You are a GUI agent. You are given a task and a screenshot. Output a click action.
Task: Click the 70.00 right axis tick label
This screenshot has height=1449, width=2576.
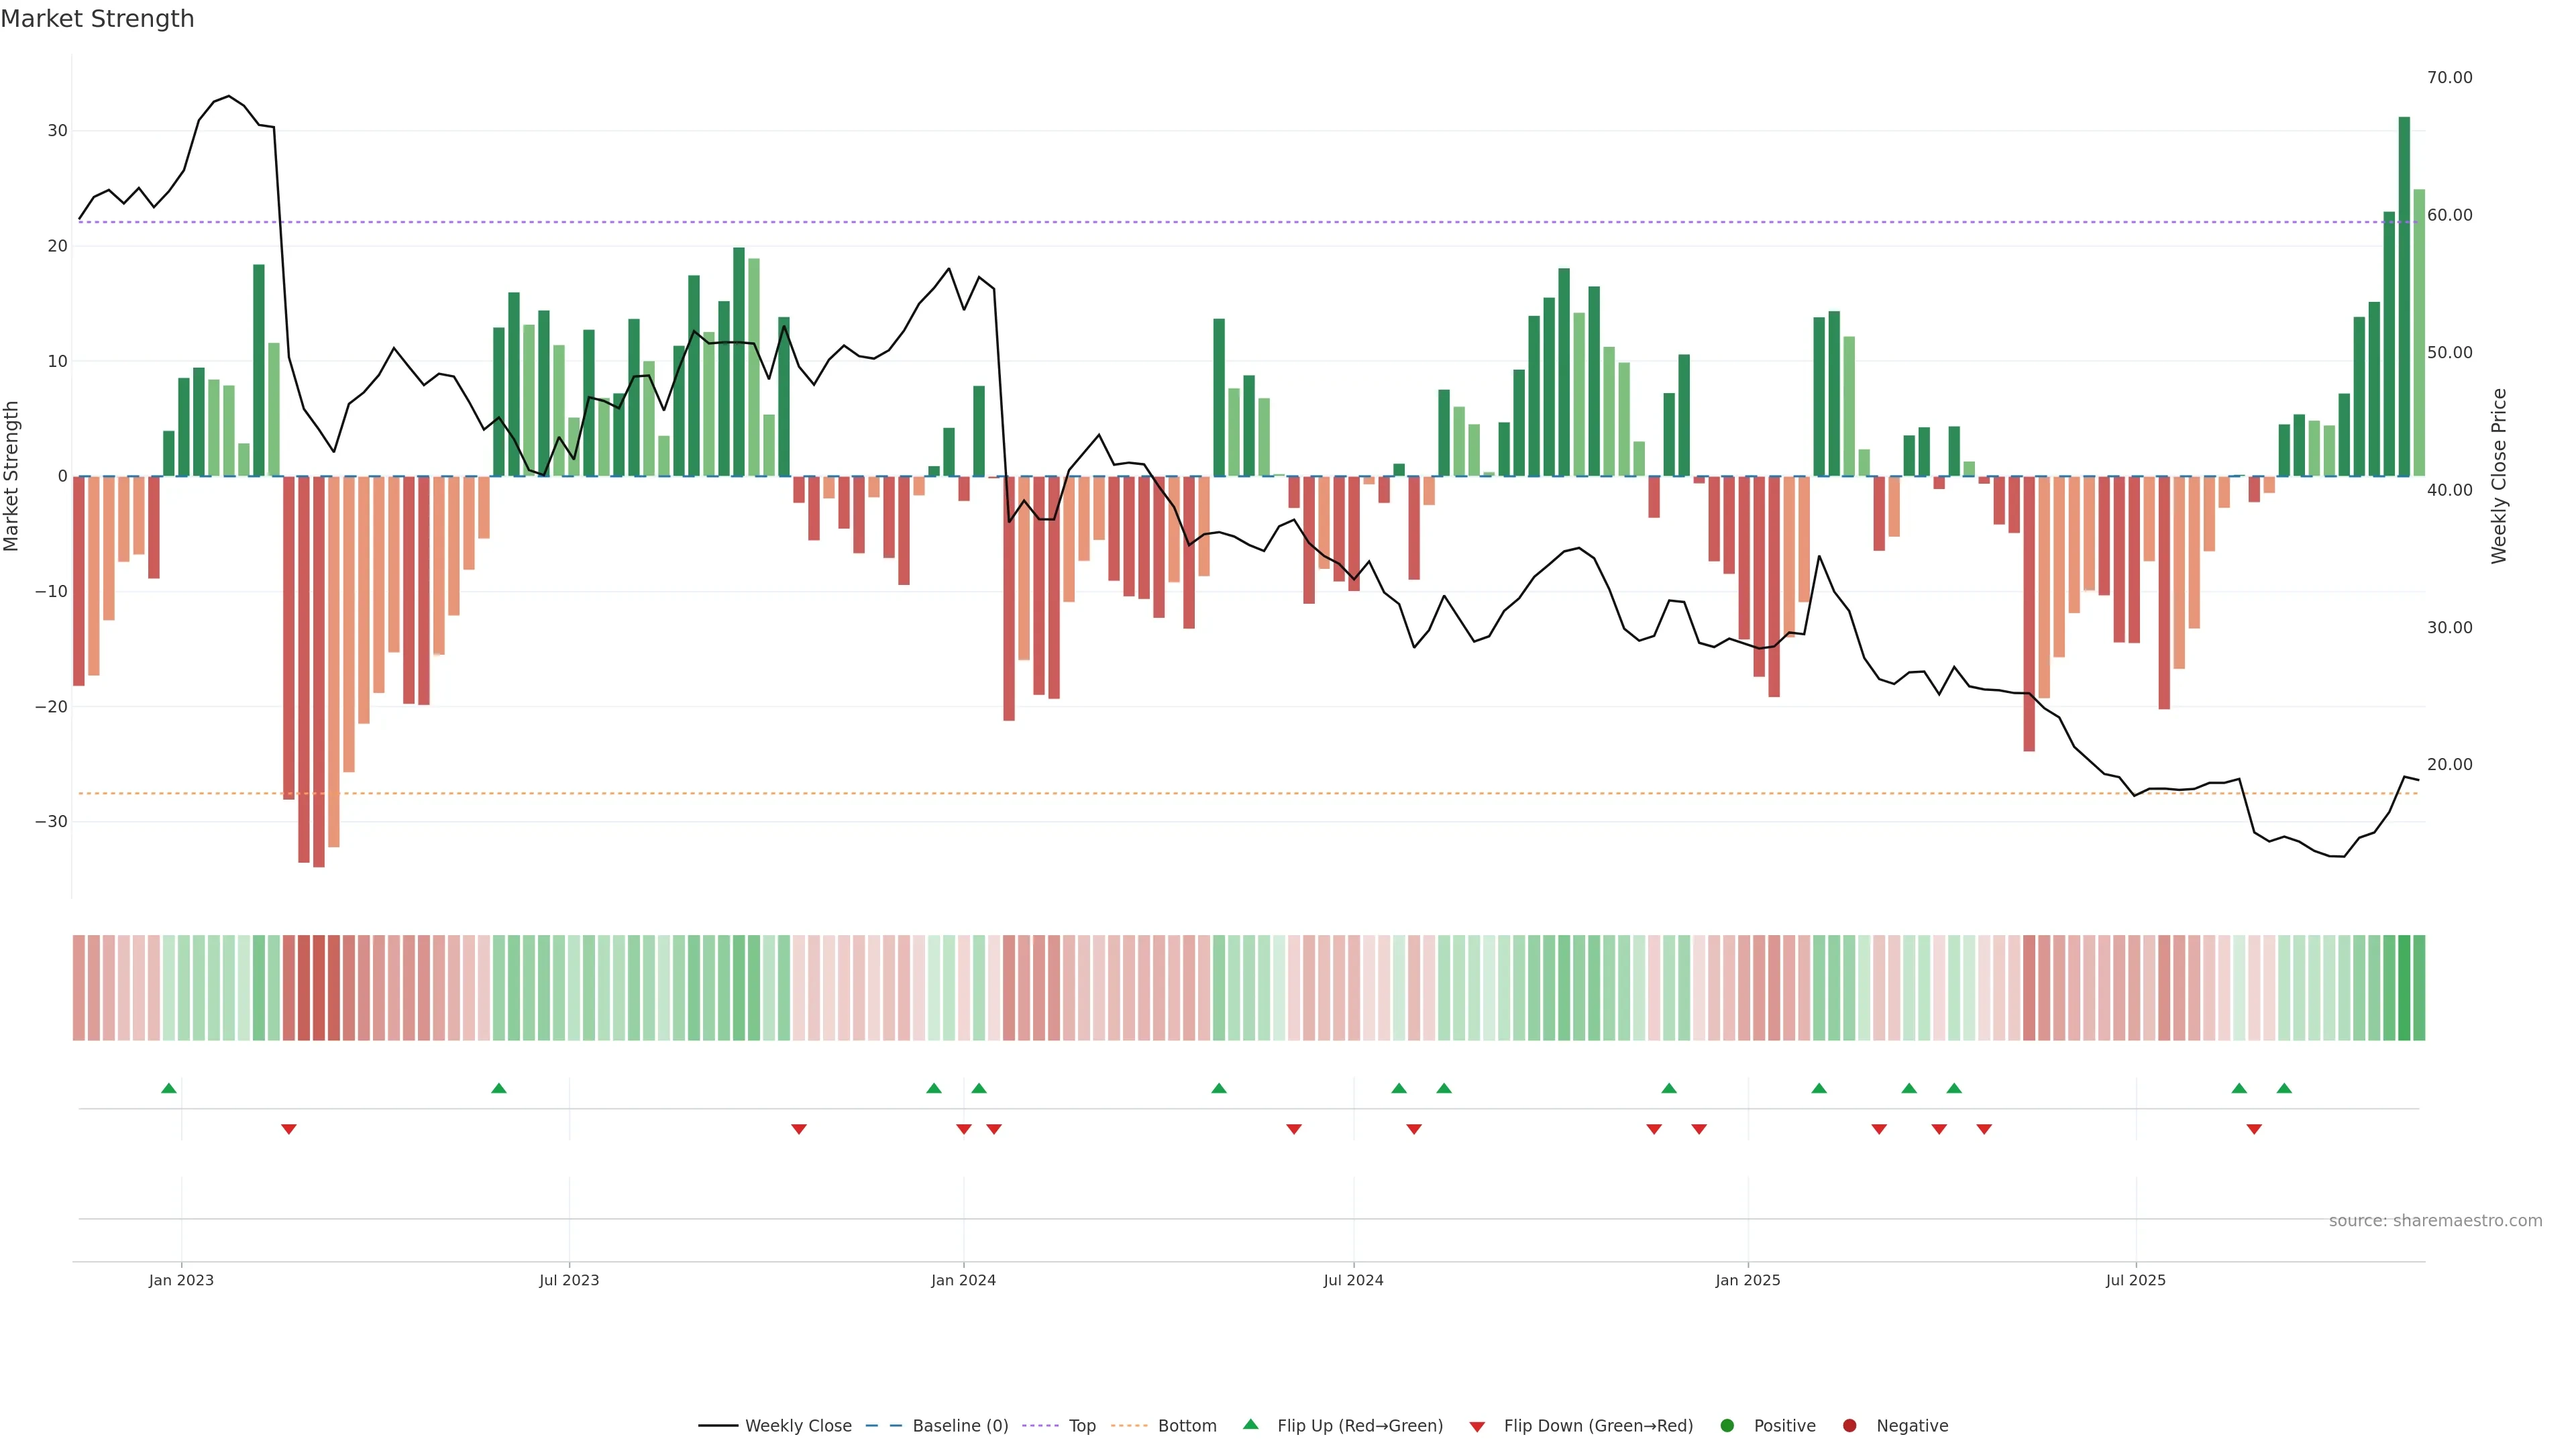[x=2449, y=78]
